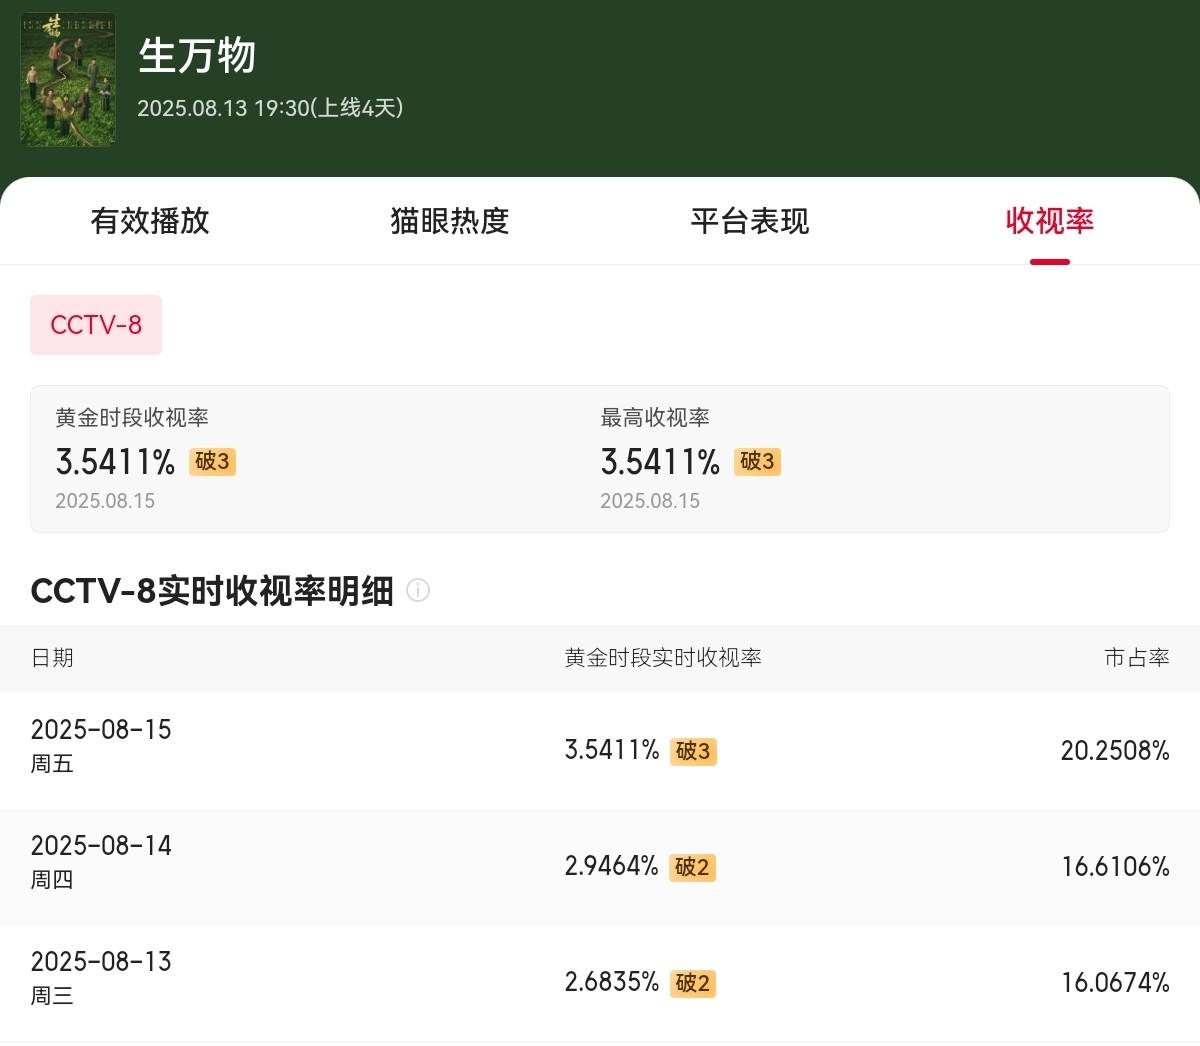
Task: Click the 黄金时段实时收视率 column header
Action: [663, 658]
